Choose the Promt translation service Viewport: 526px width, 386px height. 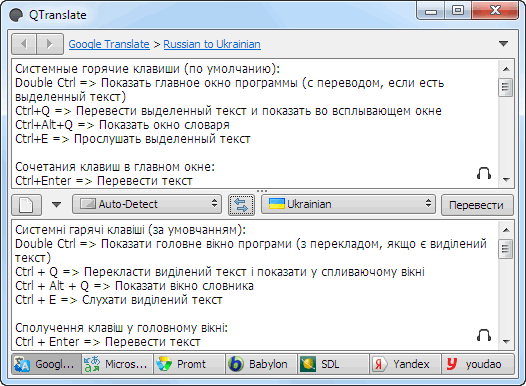click(189, 364)
